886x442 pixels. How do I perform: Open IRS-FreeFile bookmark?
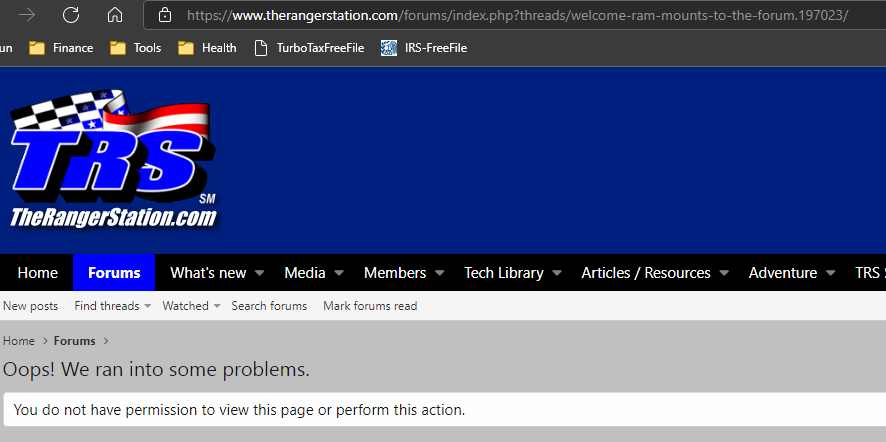pyautogui.click(x=424, y=48)
